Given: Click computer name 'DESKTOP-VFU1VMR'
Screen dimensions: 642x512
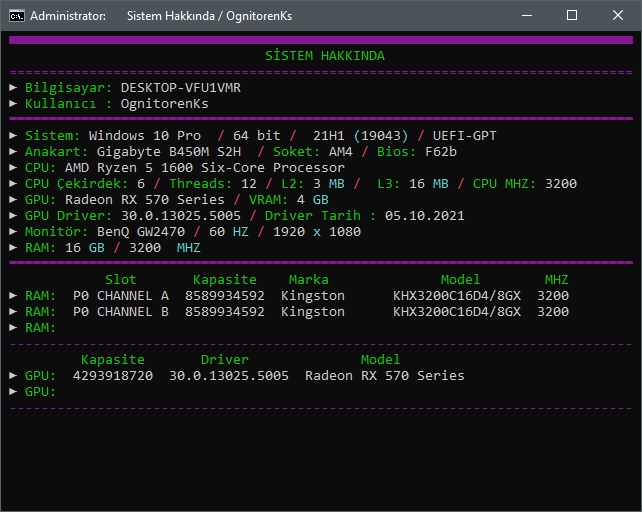Looking at the screenshot, I should click(x=181, y=88).
